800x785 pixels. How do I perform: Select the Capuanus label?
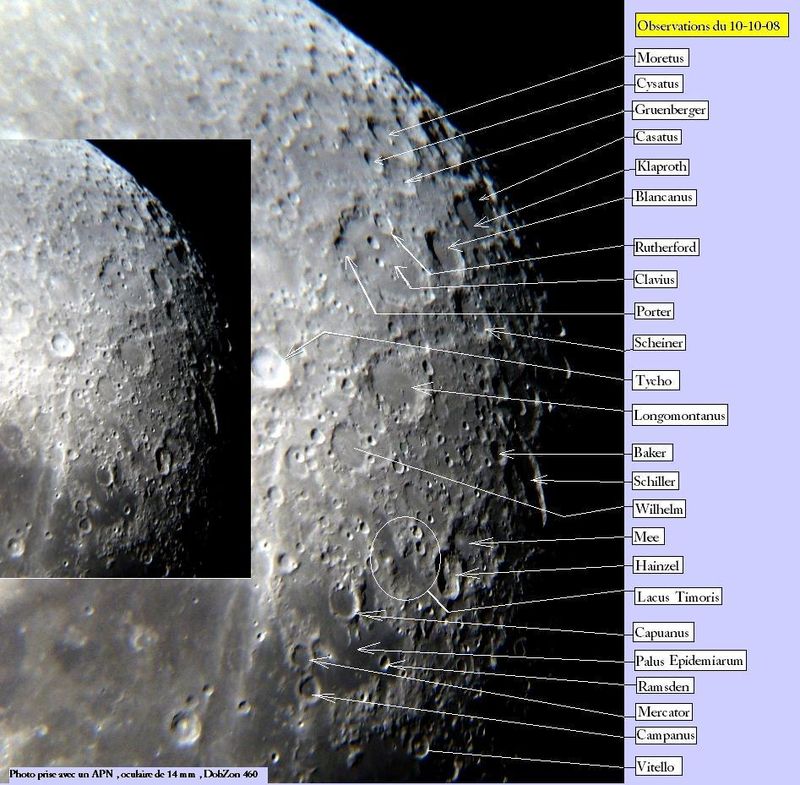point(663,632)
